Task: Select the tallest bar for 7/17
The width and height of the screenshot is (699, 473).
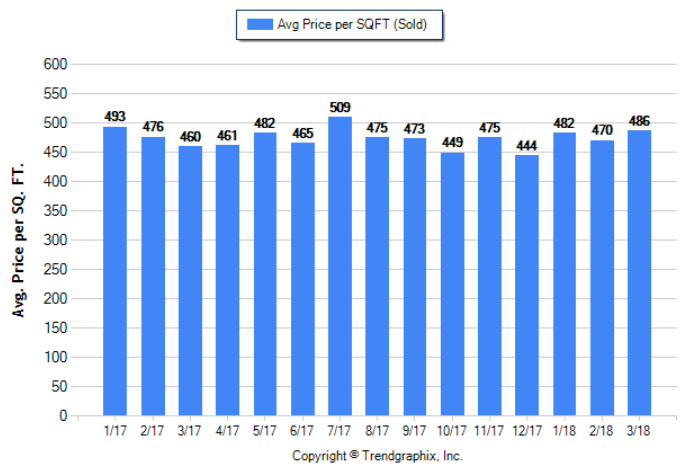Action: [x=340, y=265]
